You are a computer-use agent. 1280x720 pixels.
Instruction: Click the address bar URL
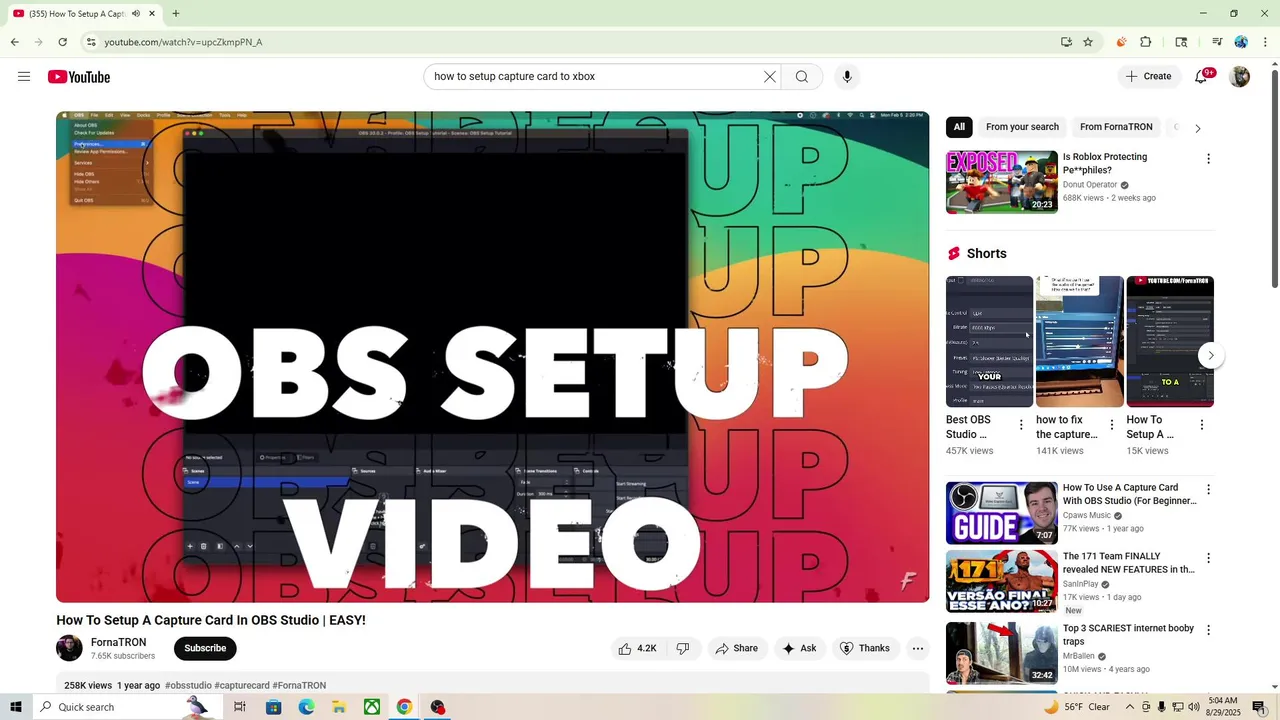point(183,42)
